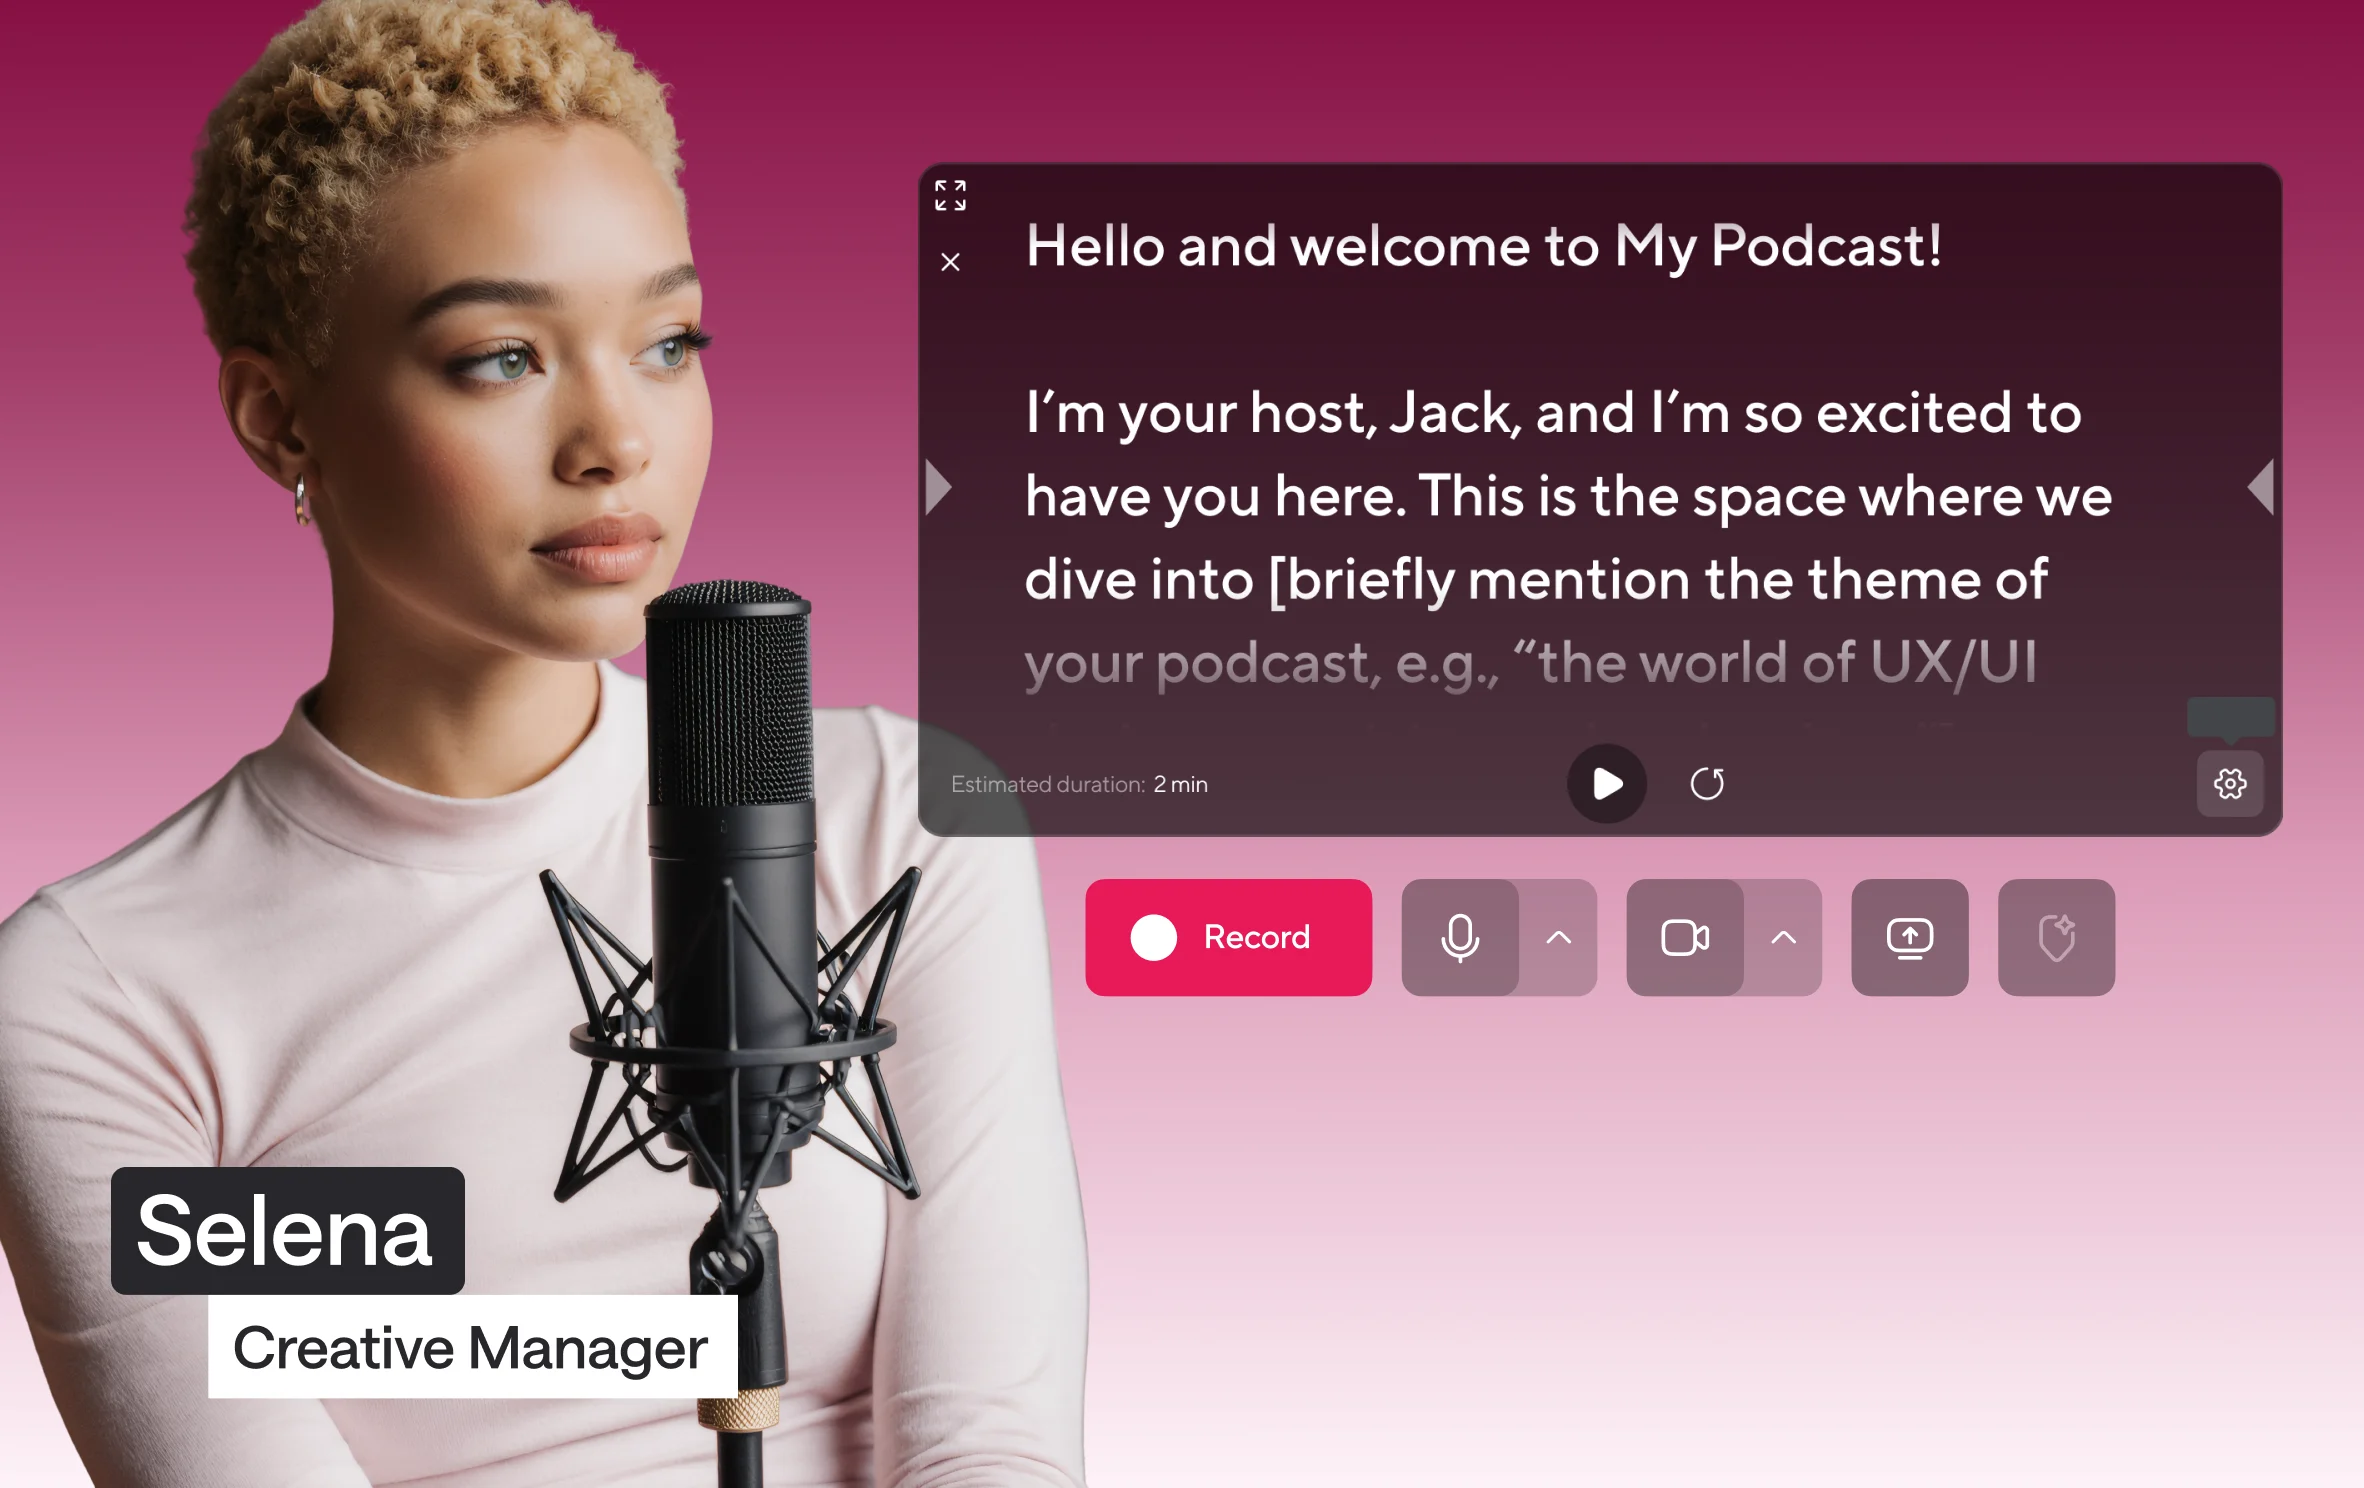The height and width of the screenshot is (1488, 2364).
Task: Click the sparkle shield effects icon
Action: 2056,937
